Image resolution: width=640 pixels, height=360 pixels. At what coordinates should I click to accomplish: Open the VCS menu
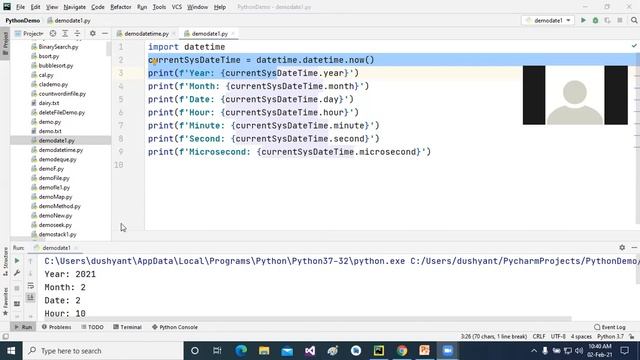click(x=177, y=7)
